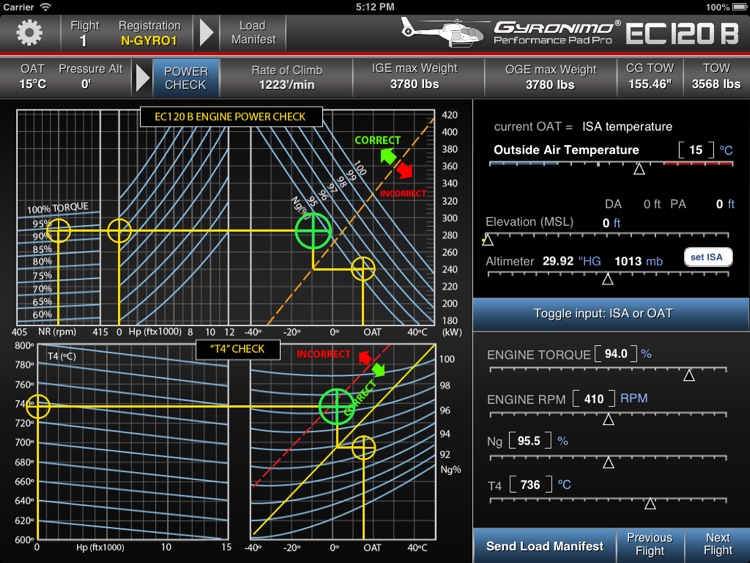
Task: Tap the ISA temperature label
Action: click(x=627, y=127)
